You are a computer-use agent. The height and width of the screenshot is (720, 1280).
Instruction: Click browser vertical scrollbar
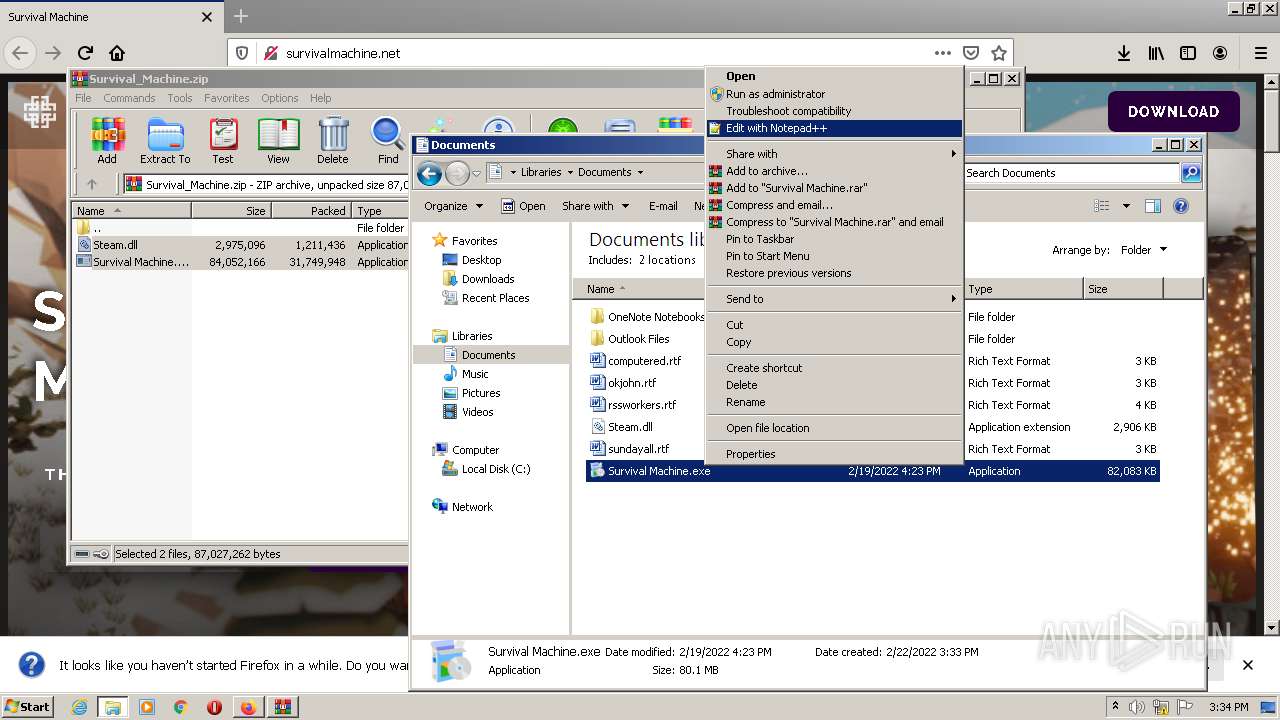click(x=1271, y=355)
